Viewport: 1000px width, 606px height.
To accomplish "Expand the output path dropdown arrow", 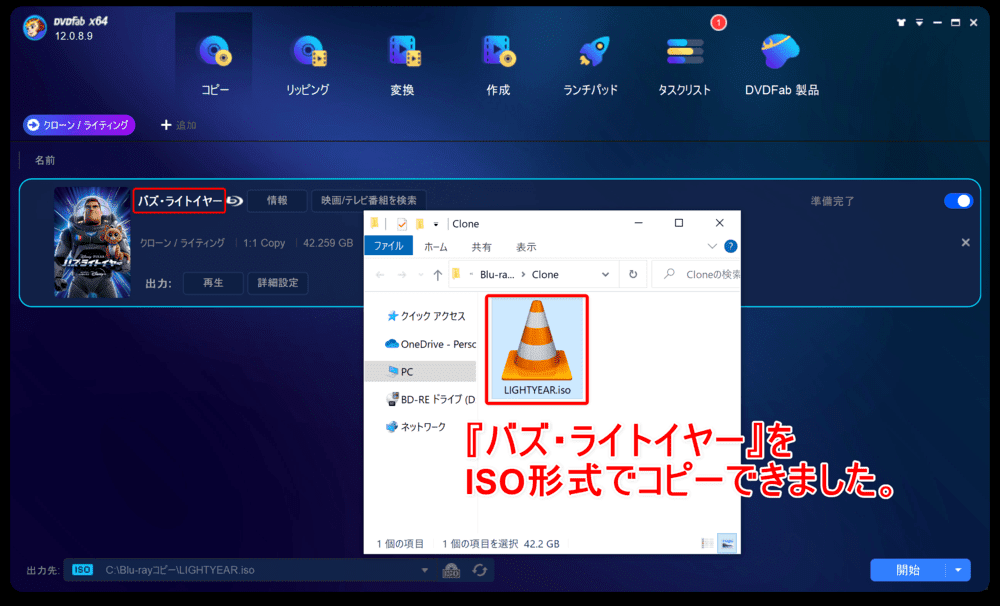I will pos(425,570).
